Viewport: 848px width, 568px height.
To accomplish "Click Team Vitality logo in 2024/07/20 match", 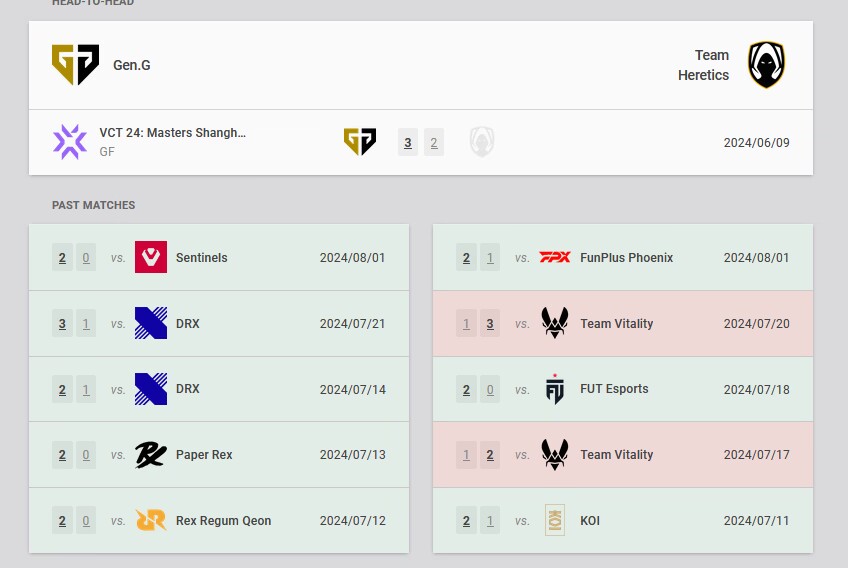I will [x=555, y=323].
